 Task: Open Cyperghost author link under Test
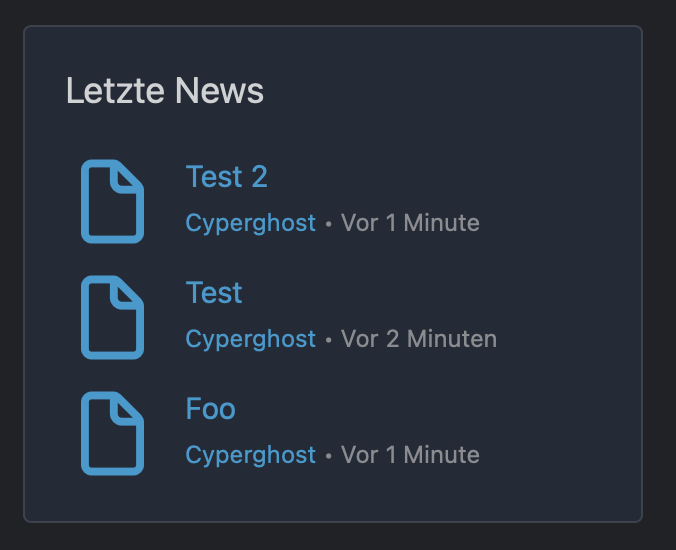[250, 339]
